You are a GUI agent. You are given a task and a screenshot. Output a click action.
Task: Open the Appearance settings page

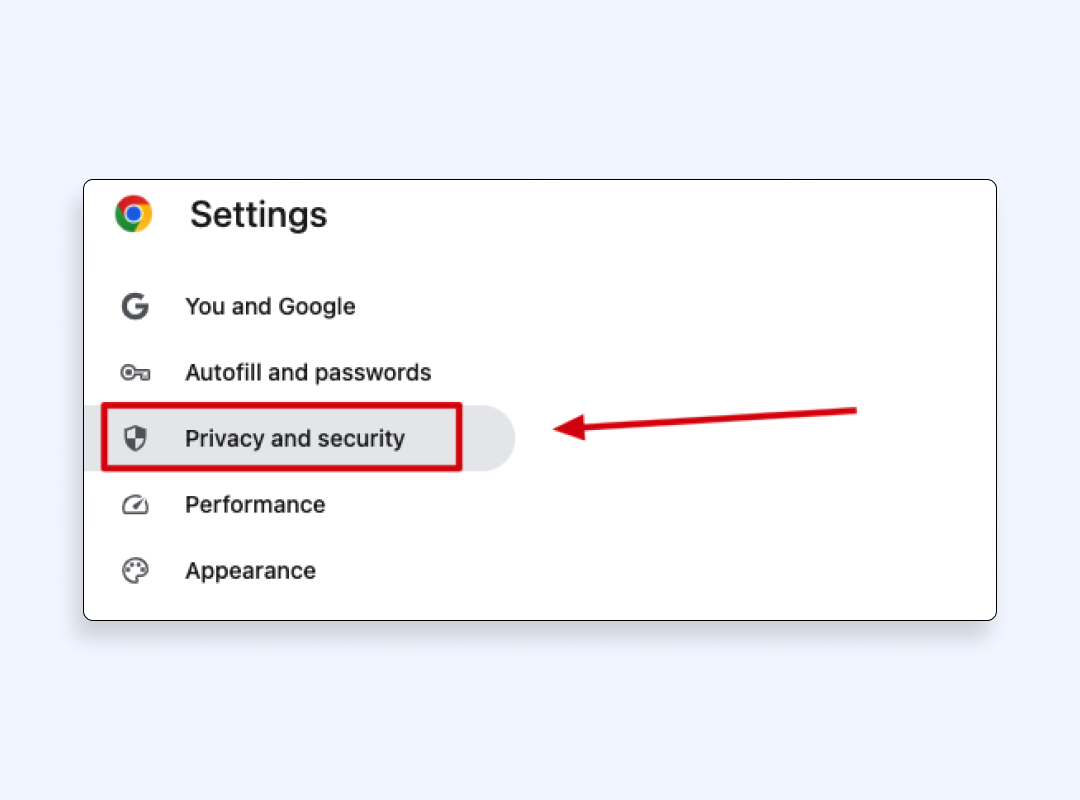pos(250,571)
